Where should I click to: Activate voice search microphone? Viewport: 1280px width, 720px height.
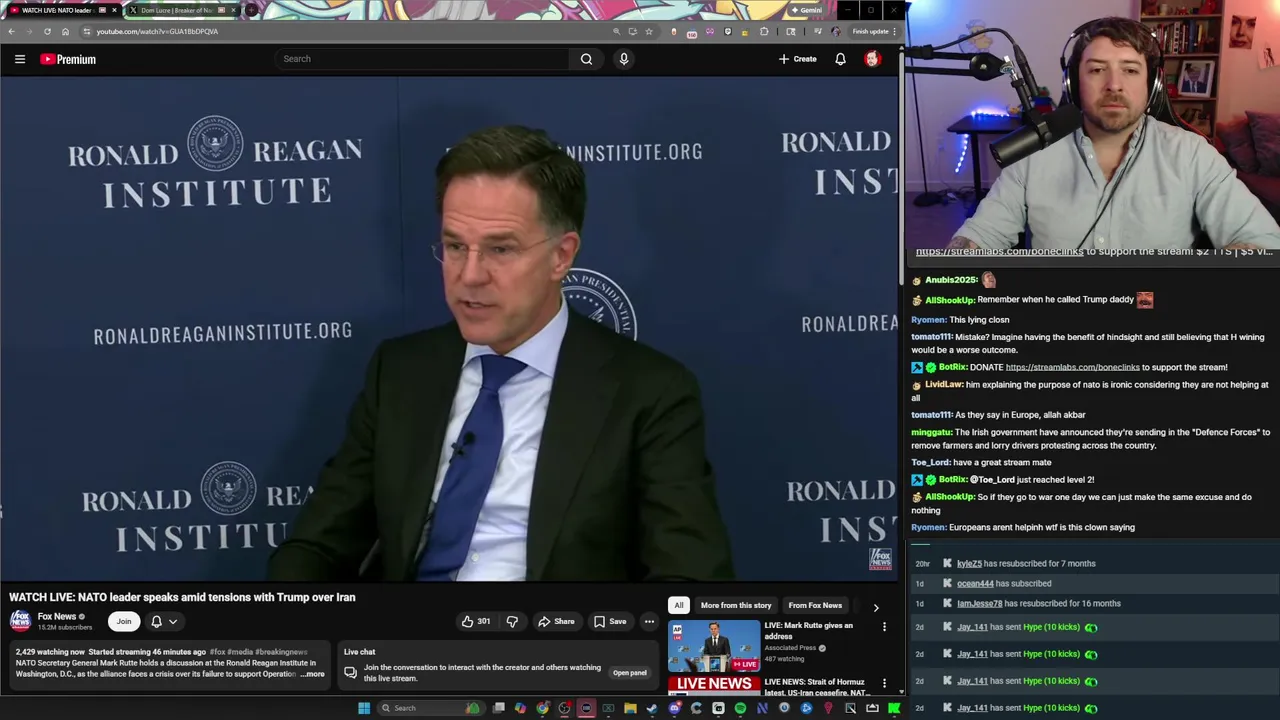click(624, 59)
